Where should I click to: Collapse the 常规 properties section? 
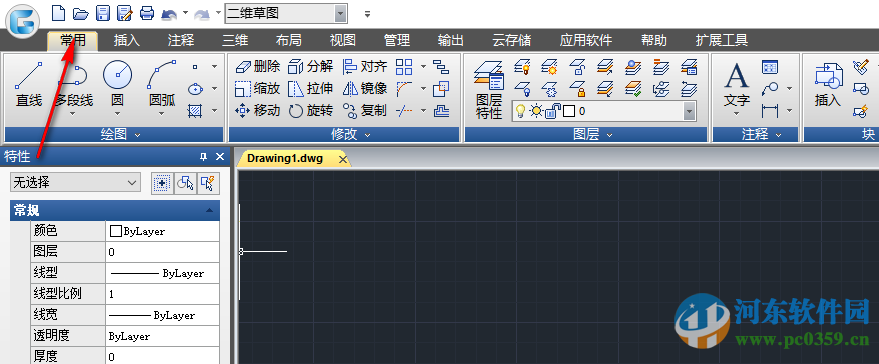click(x=209, y=211)
